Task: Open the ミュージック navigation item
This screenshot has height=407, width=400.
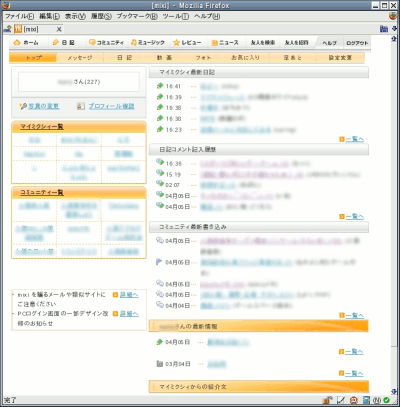Action: pyautogui.click(x=148, y=43)
